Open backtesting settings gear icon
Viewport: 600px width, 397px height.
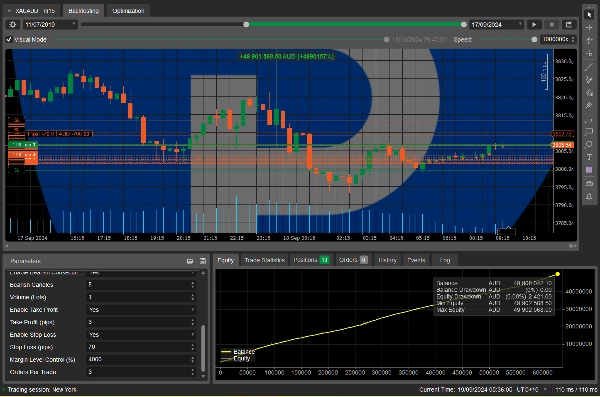click(13, 25)
